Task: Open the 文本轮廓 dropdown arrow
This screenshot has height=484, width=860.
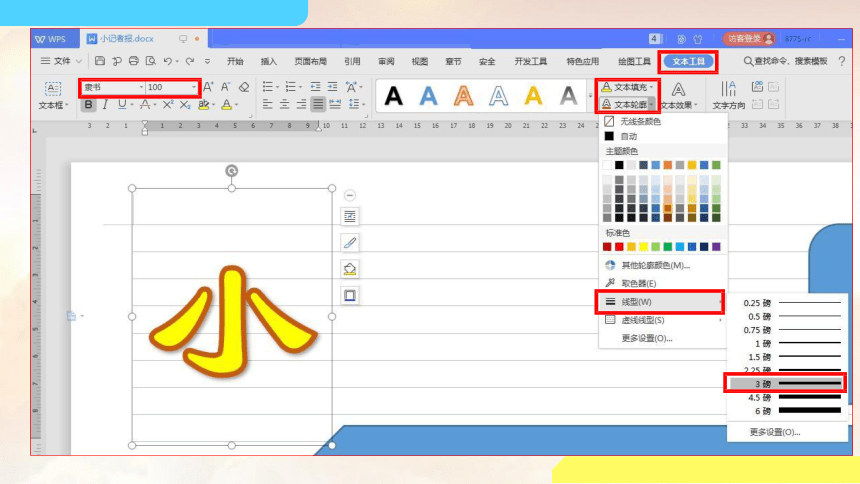Action: click(652, 104)
